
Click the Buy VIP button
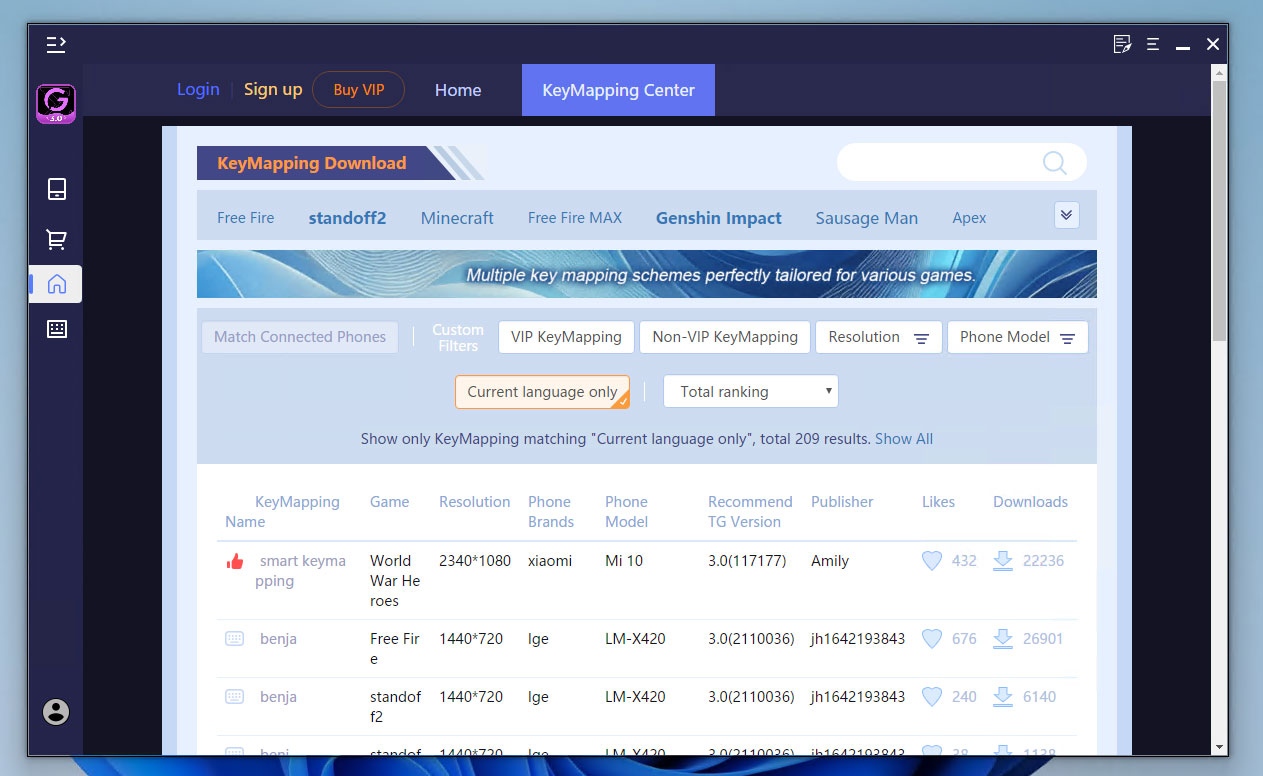(358, 90)
